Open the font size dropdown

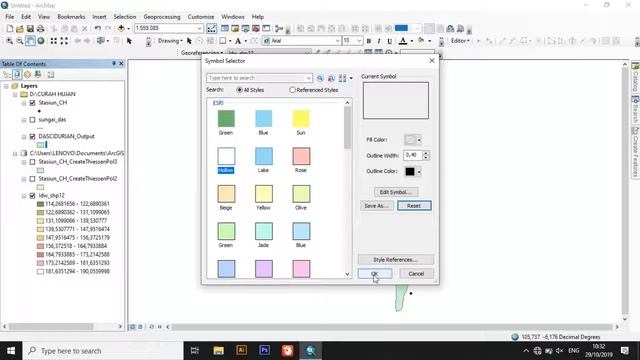pos(359,41)
